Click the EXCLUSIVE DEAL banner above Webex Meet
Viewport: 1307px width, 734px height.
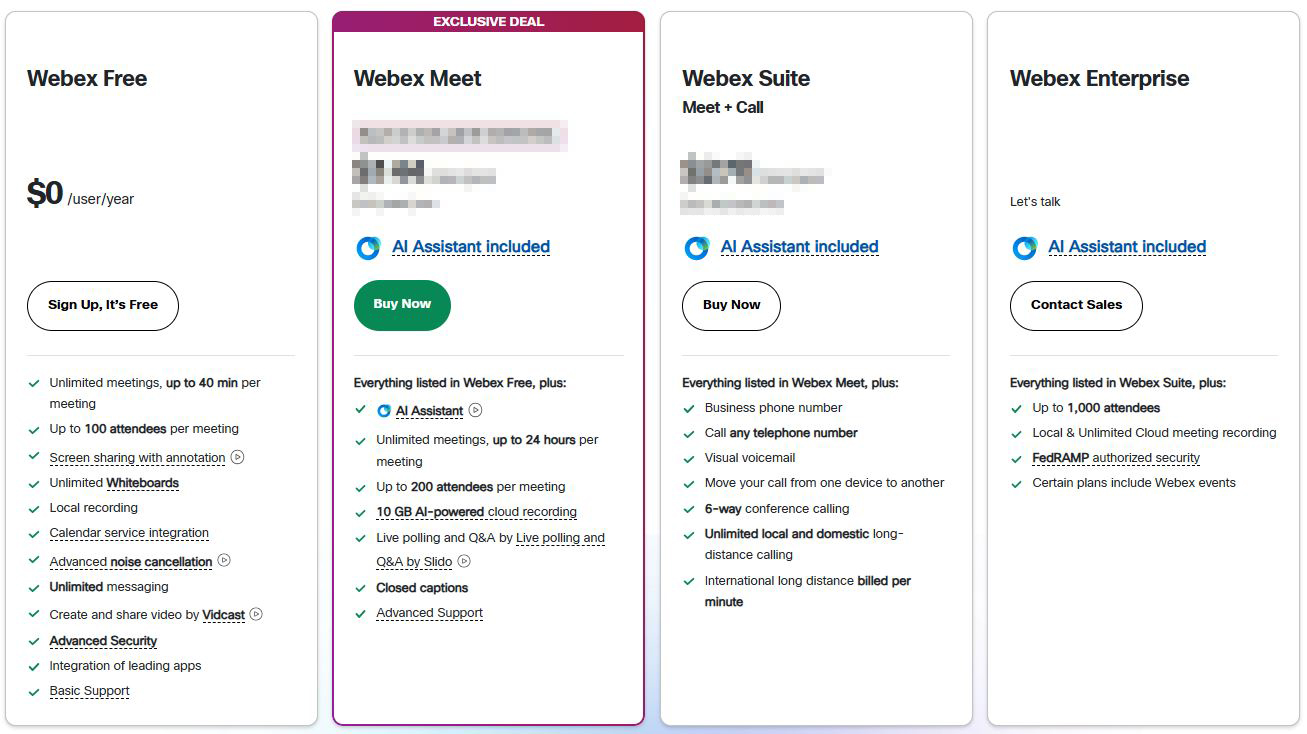[488, 20]
